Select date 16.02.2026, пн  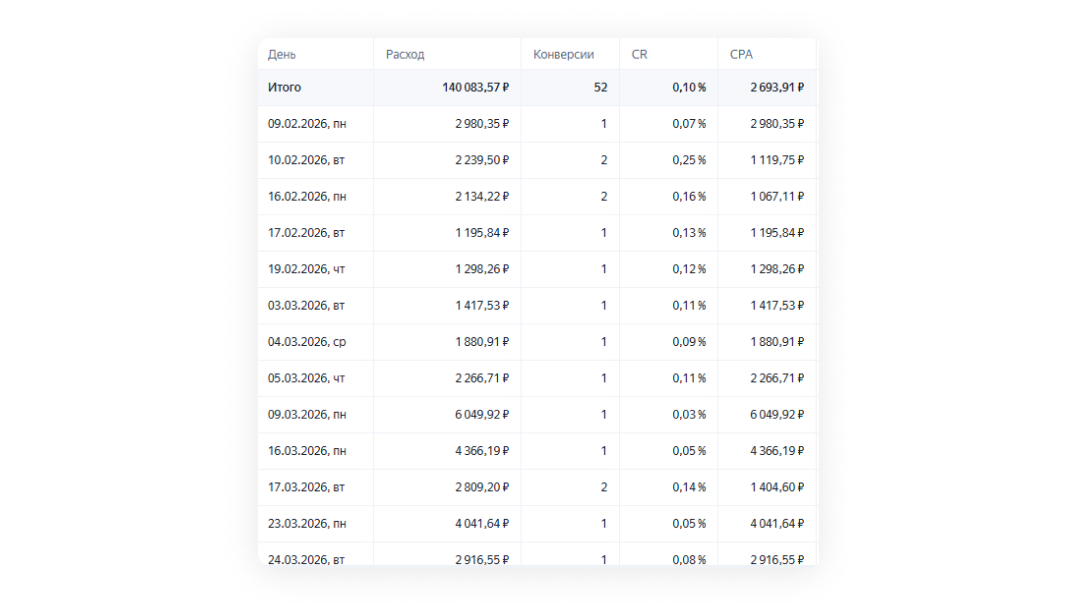[307, 197]
